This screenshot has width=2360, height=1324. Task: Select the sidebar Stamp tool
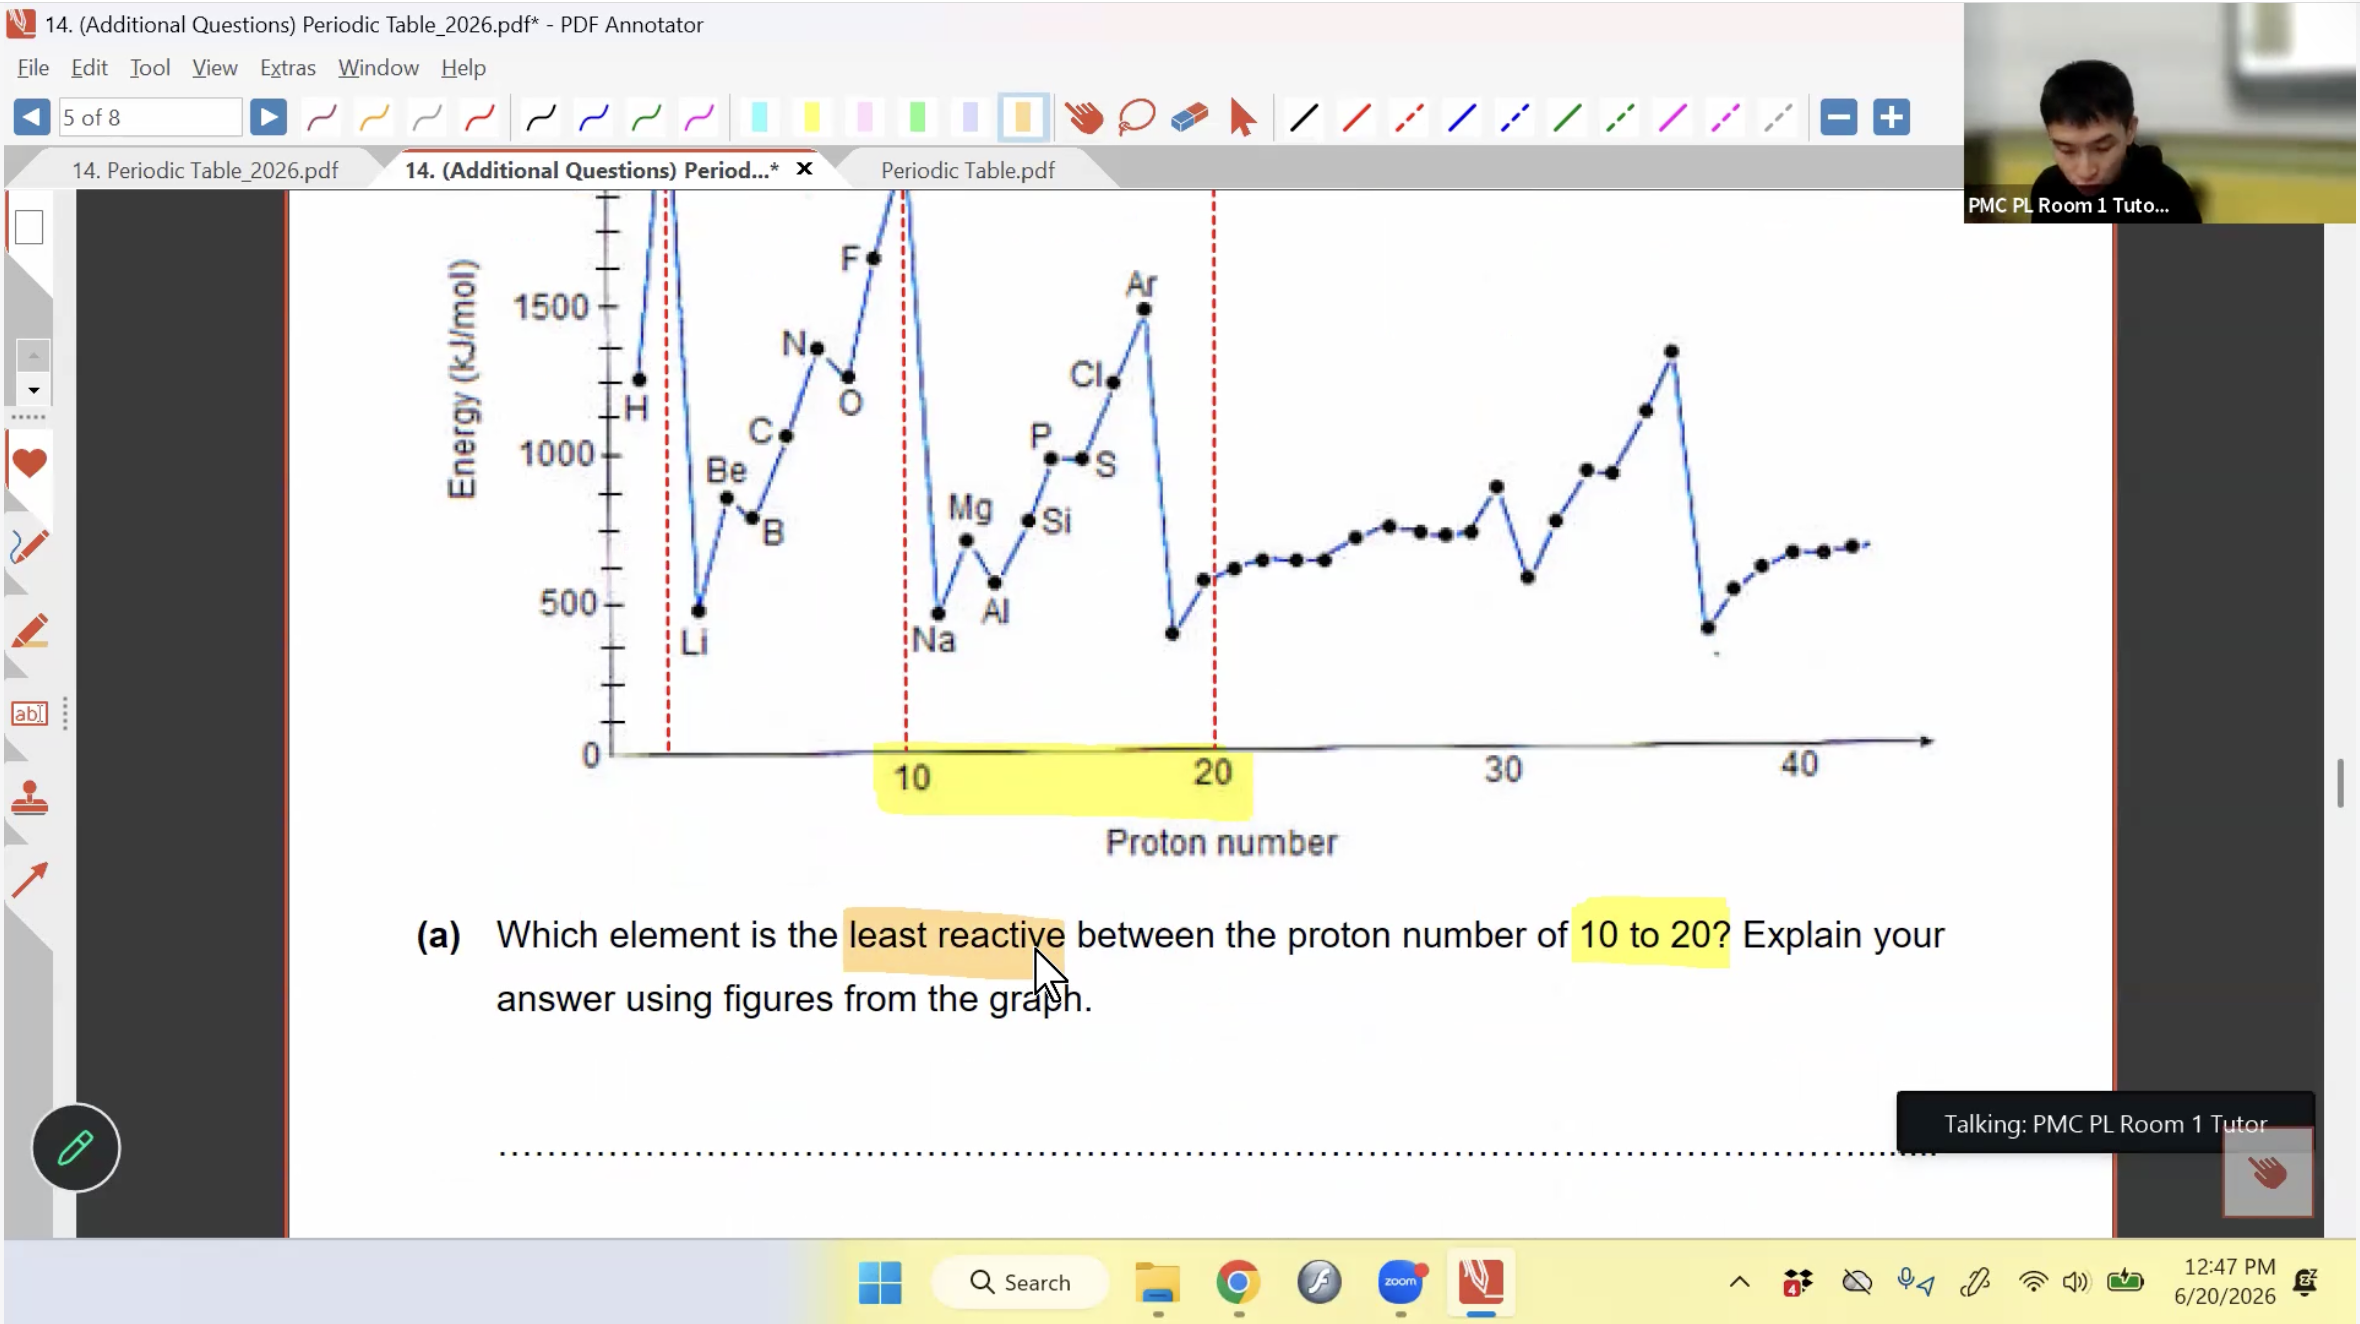29,798
